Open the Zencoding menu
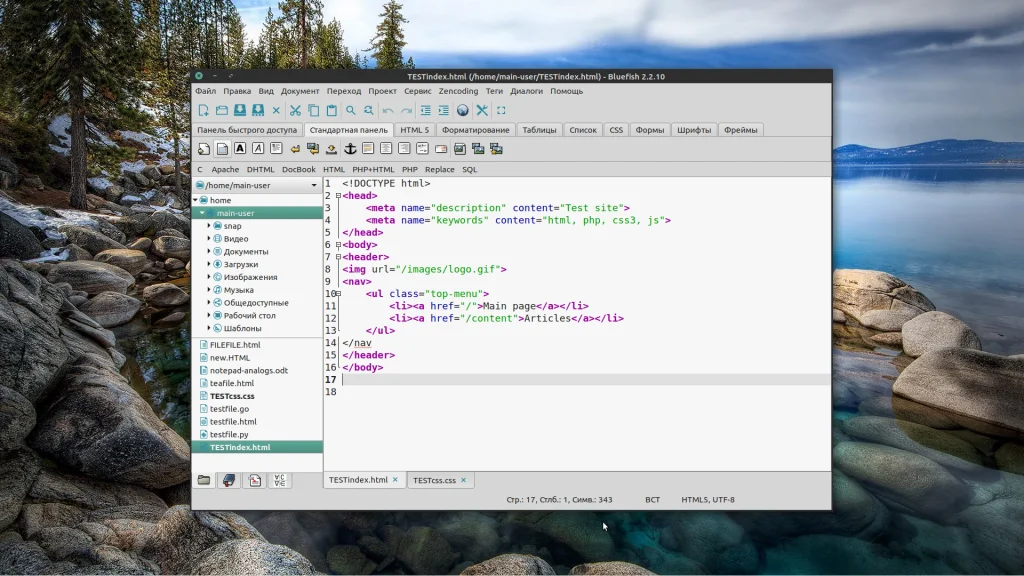1024x576 pixels. [x=458, y=91]
